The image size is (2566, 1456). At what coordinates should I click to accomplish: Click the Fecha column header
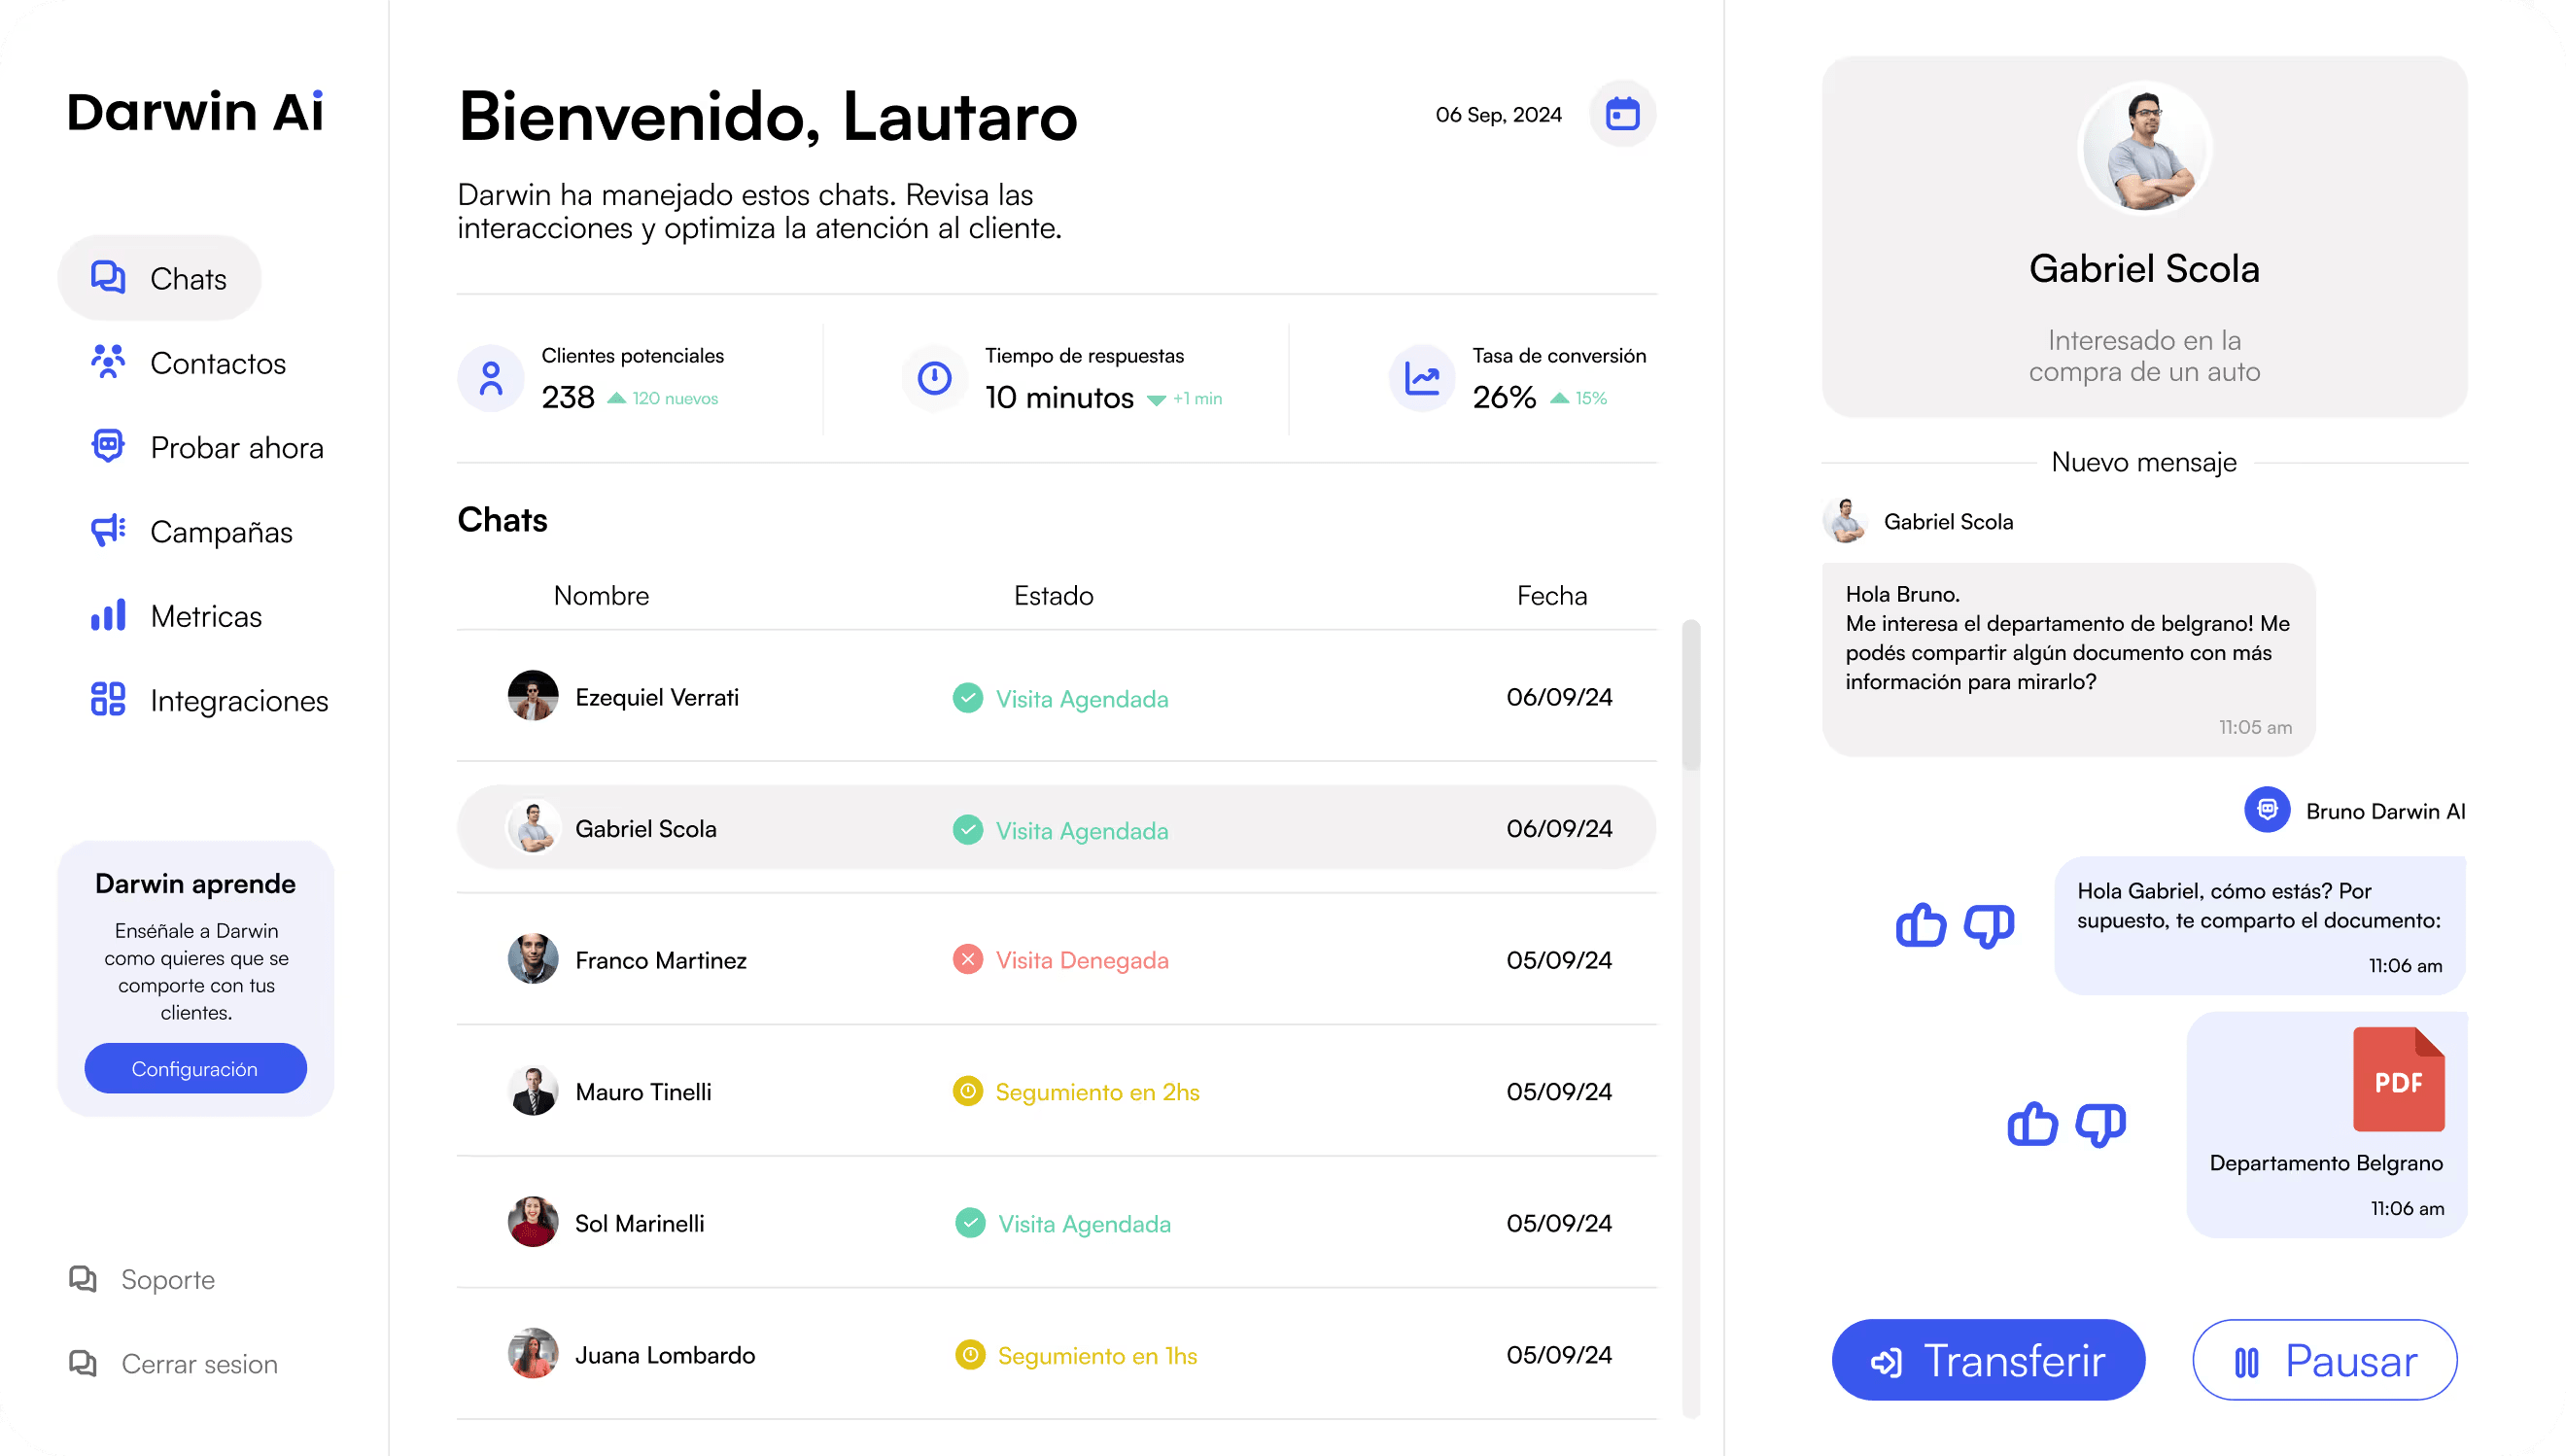[x=1551, y=595]
